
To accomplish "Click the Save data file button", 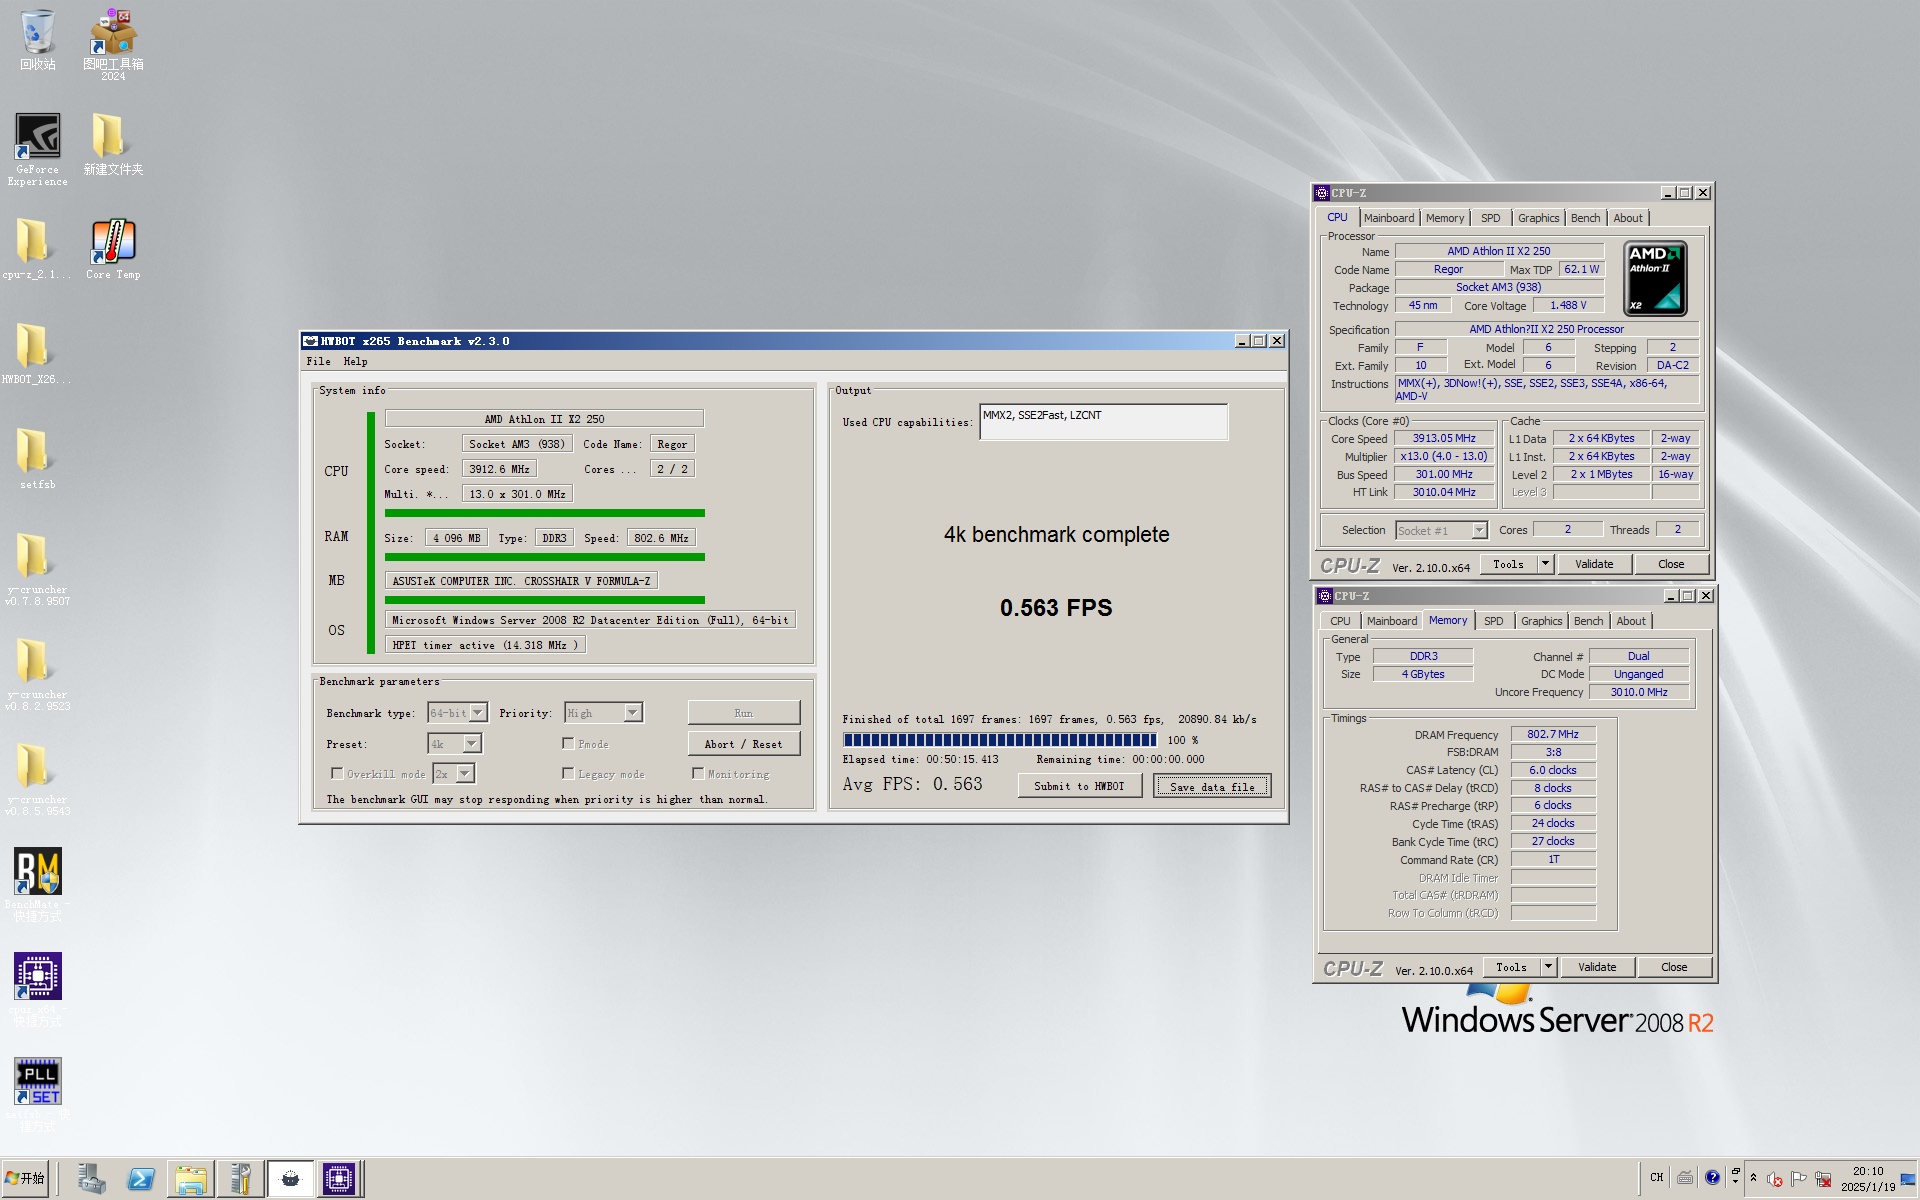I will [1212, 787].
